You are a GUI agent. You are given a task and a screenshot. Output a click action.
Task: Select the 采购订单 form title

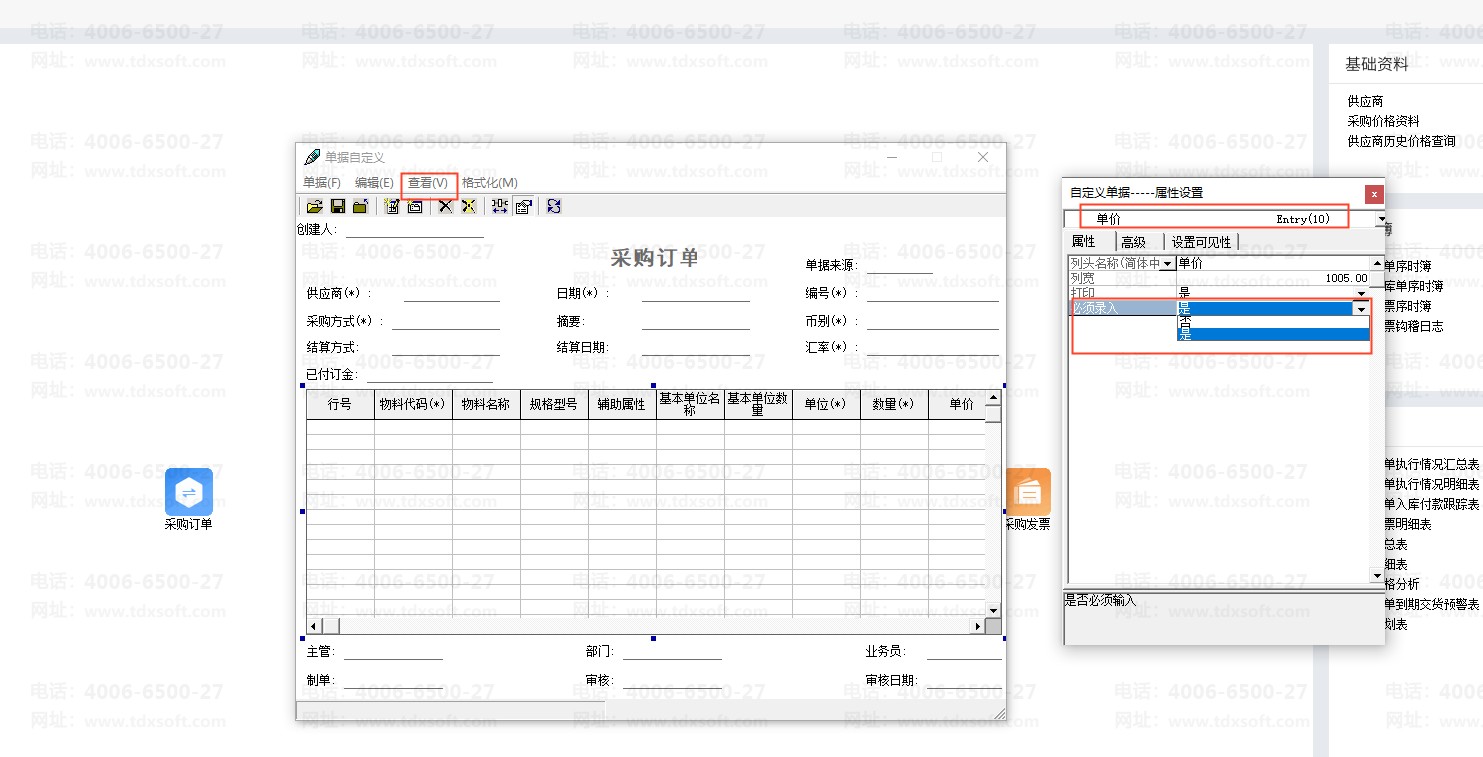click(655, 258)
